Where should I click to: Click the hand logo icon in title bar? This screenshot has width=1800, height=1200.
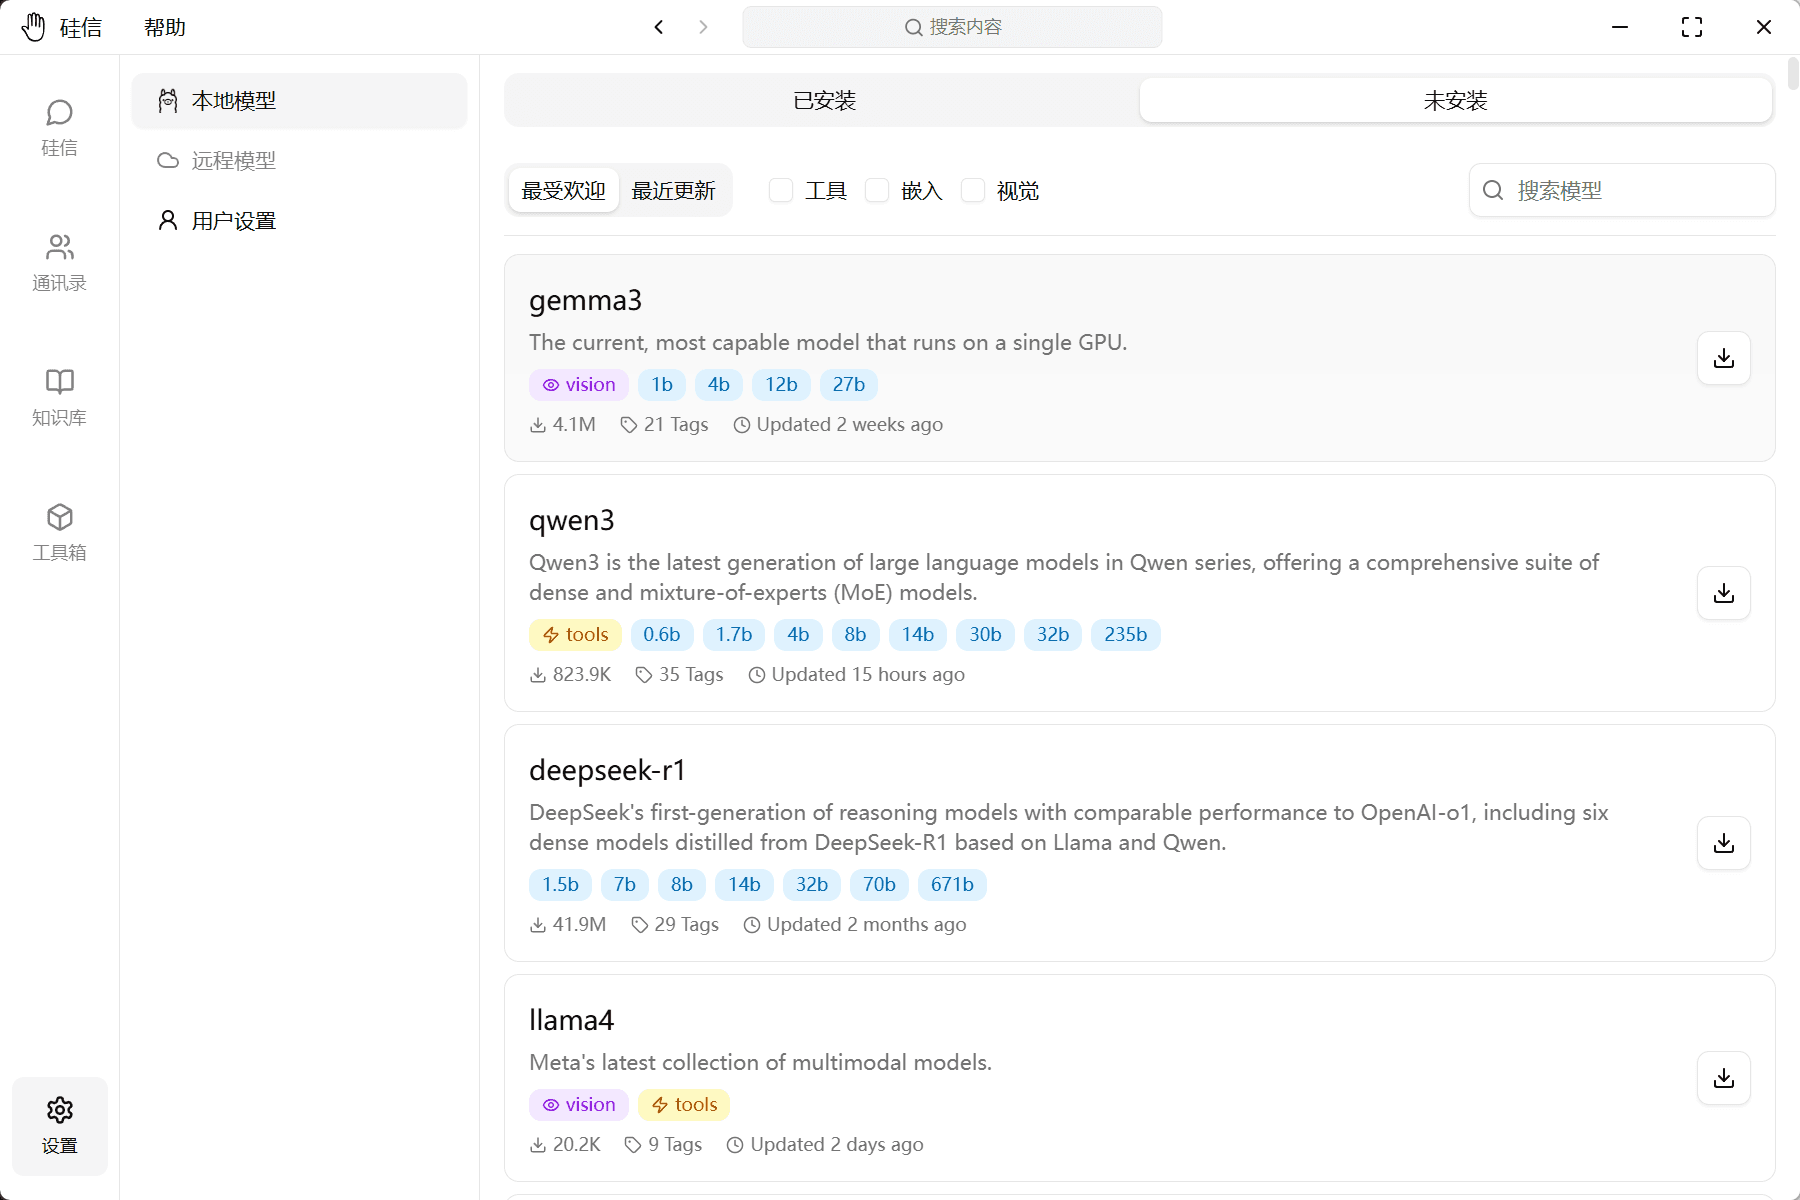coord(34,27)
